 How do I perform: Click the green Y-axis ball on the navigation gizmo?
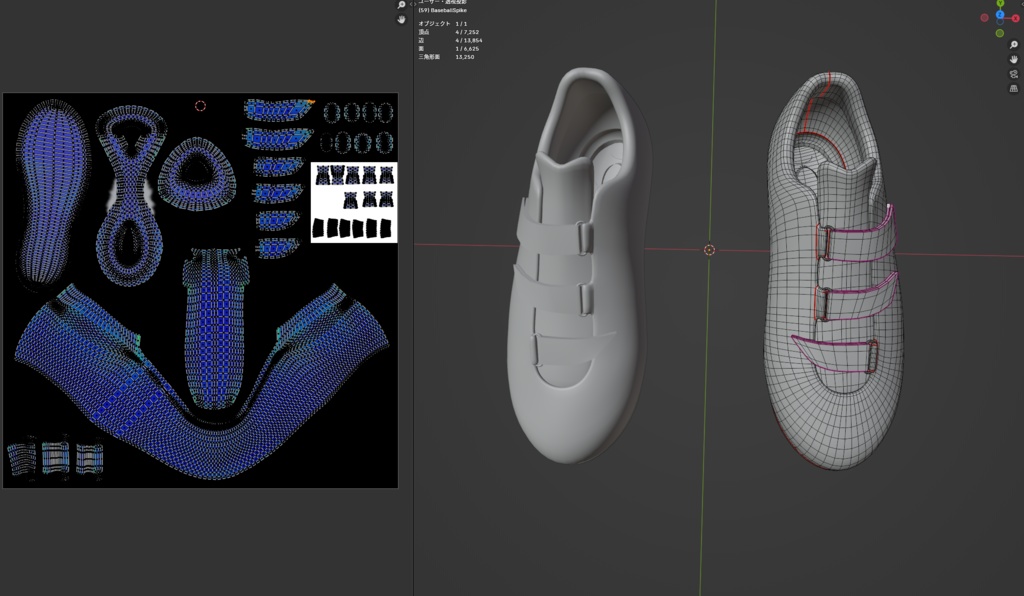(x=1000, y=4)
